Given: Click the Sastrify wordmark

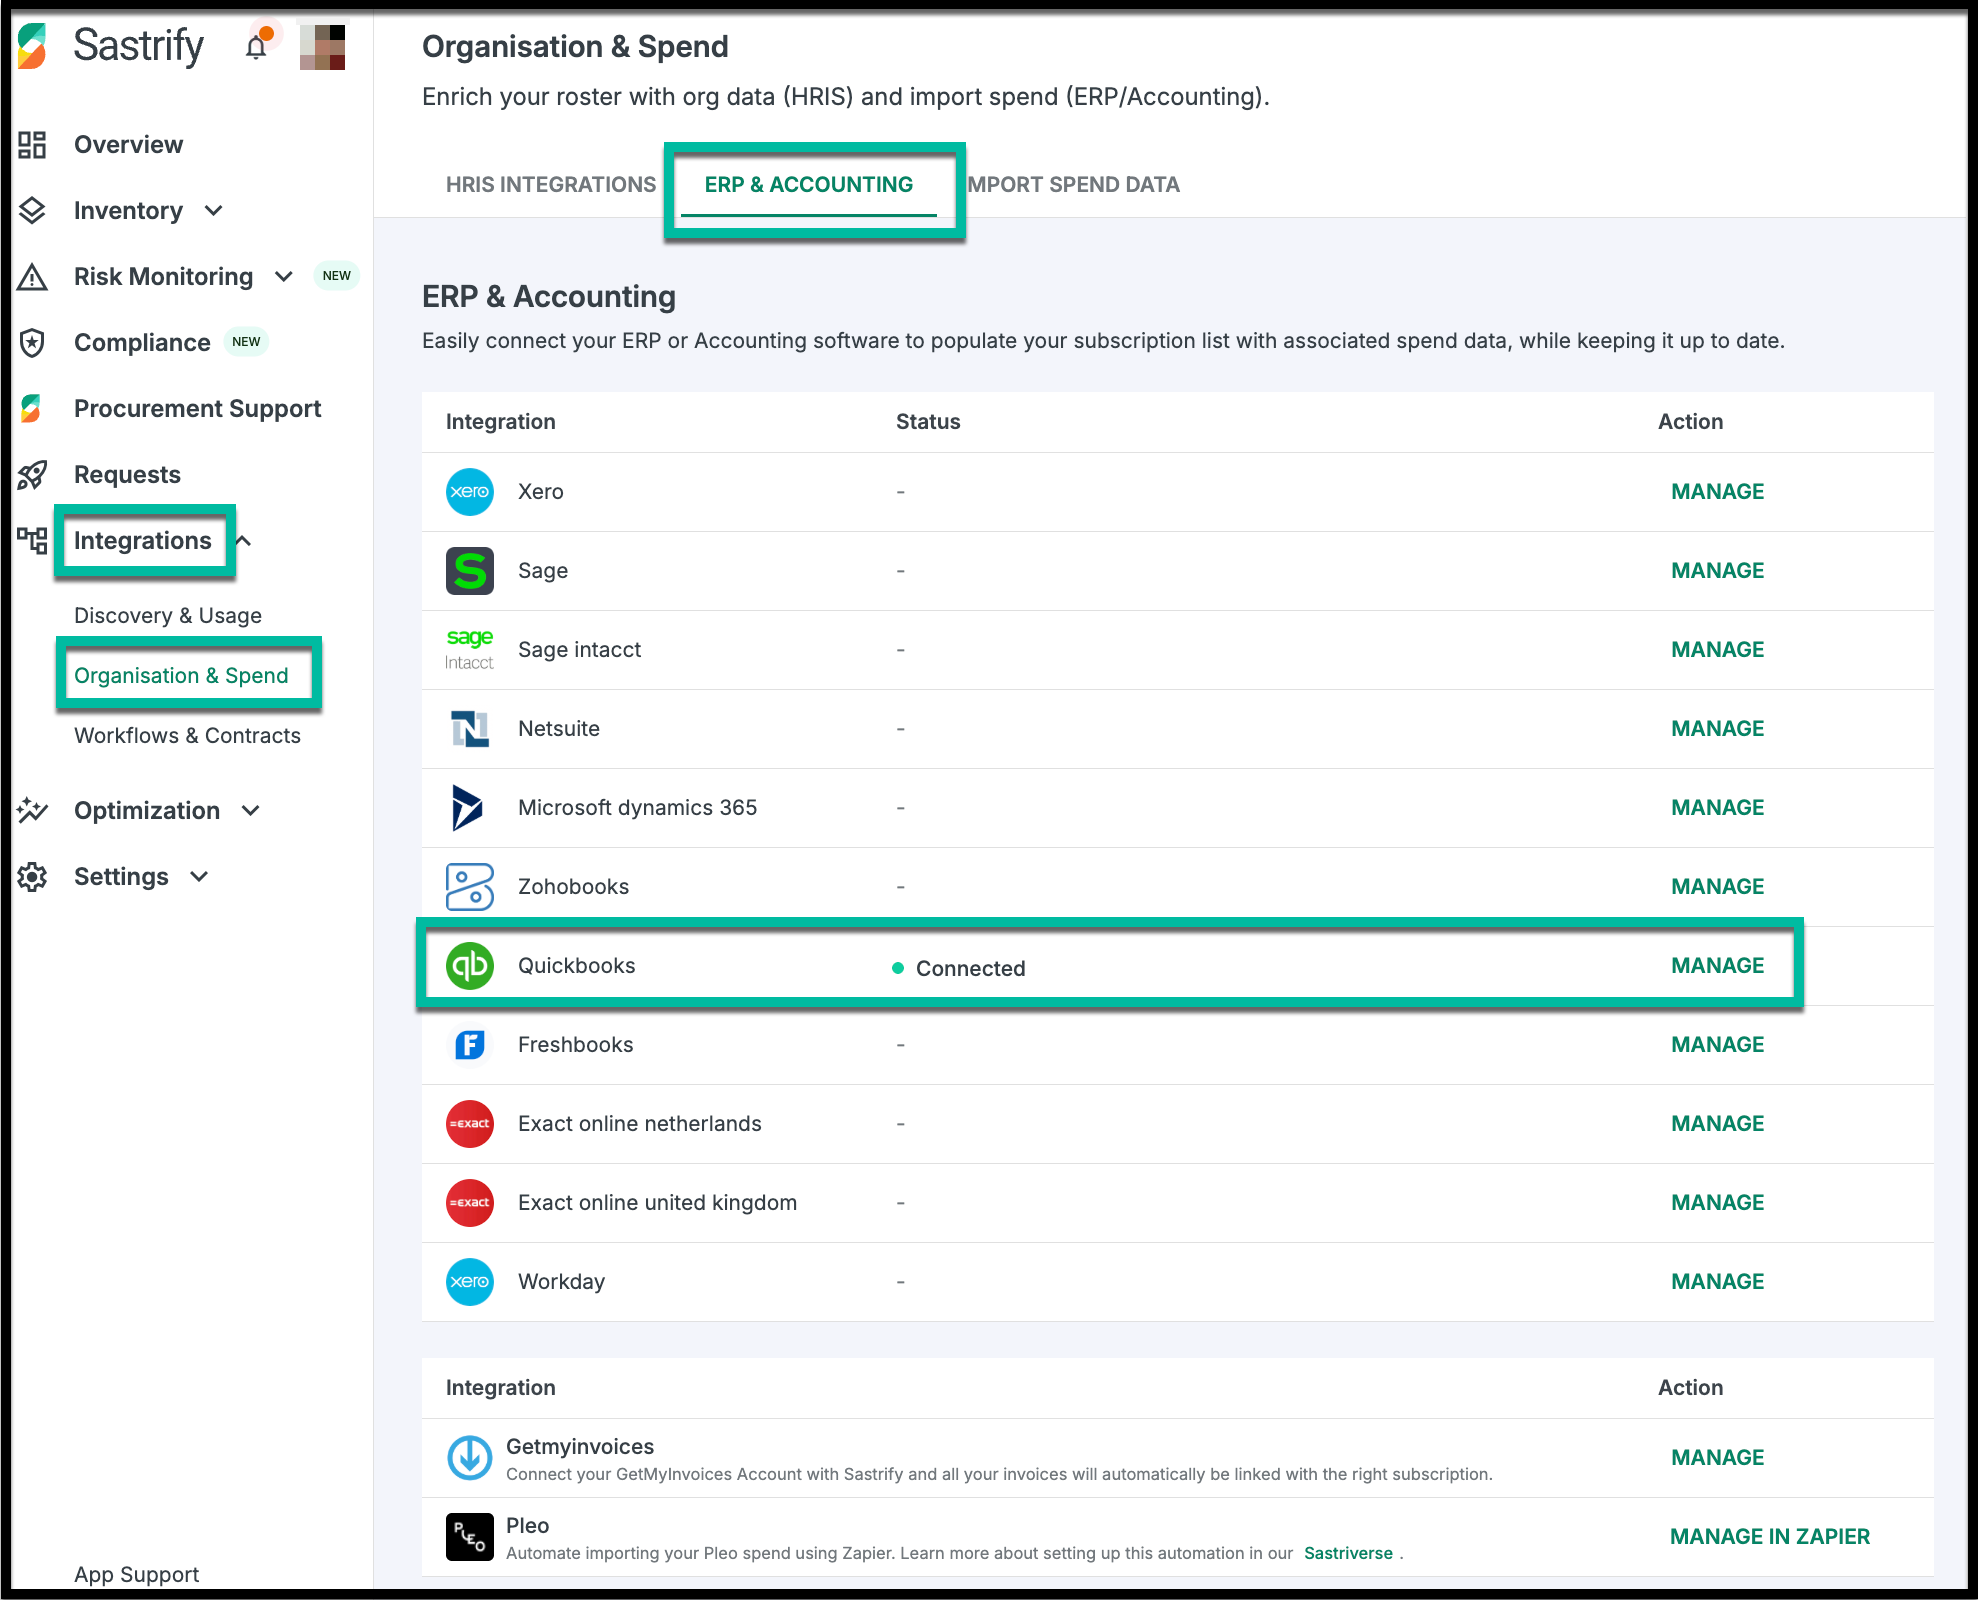Looking at the screenshot, I should coord(139,46).
